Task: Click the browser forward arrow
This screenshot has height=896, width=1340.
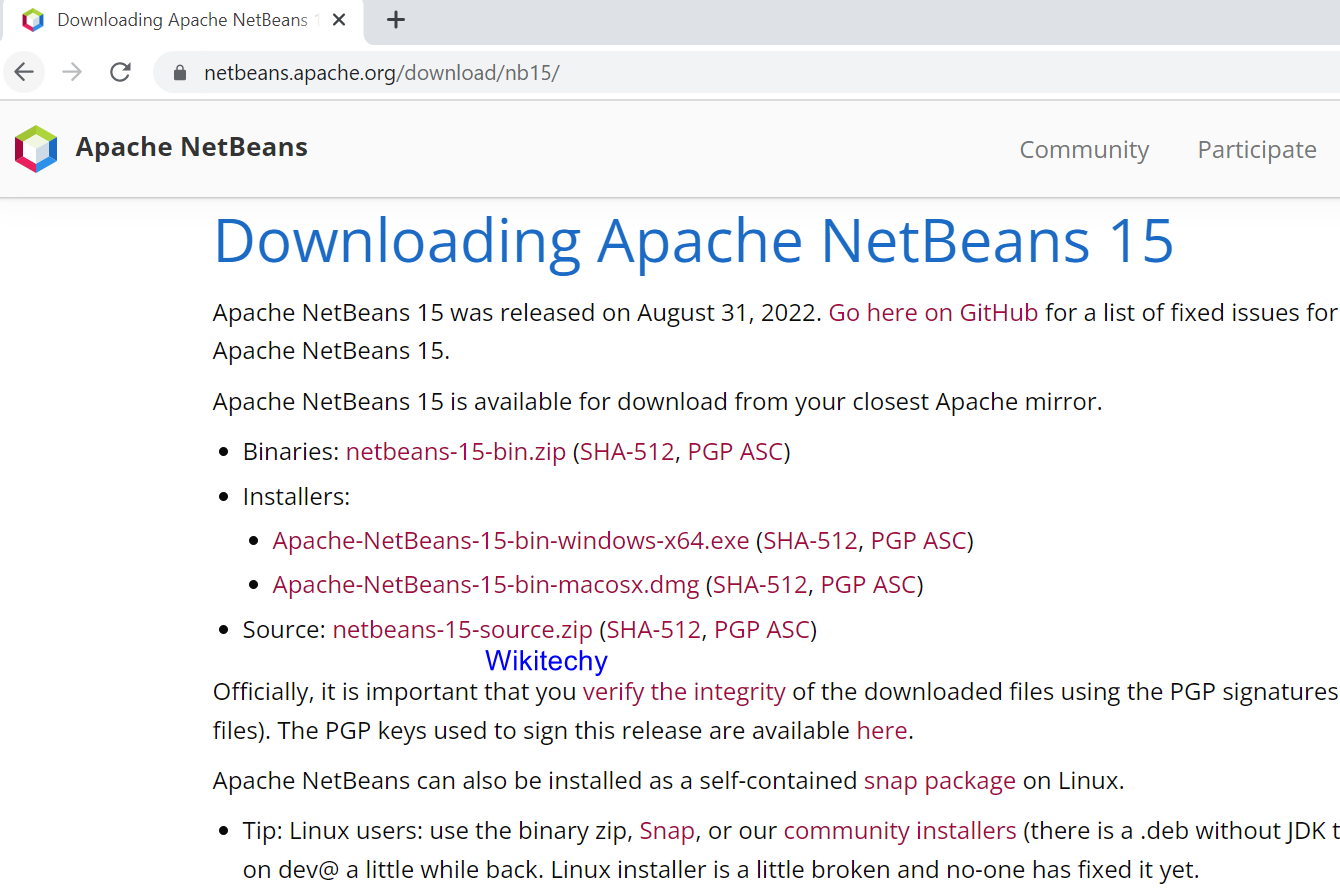Action: tap(72, 72)
